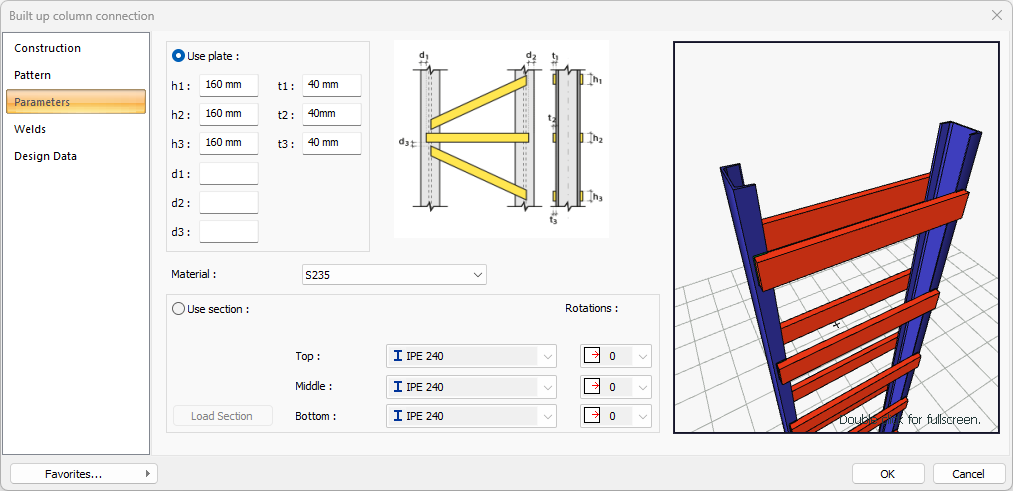
Task: Click the empty d2 field
Action: pyautogui.click(x=229, y=202)
